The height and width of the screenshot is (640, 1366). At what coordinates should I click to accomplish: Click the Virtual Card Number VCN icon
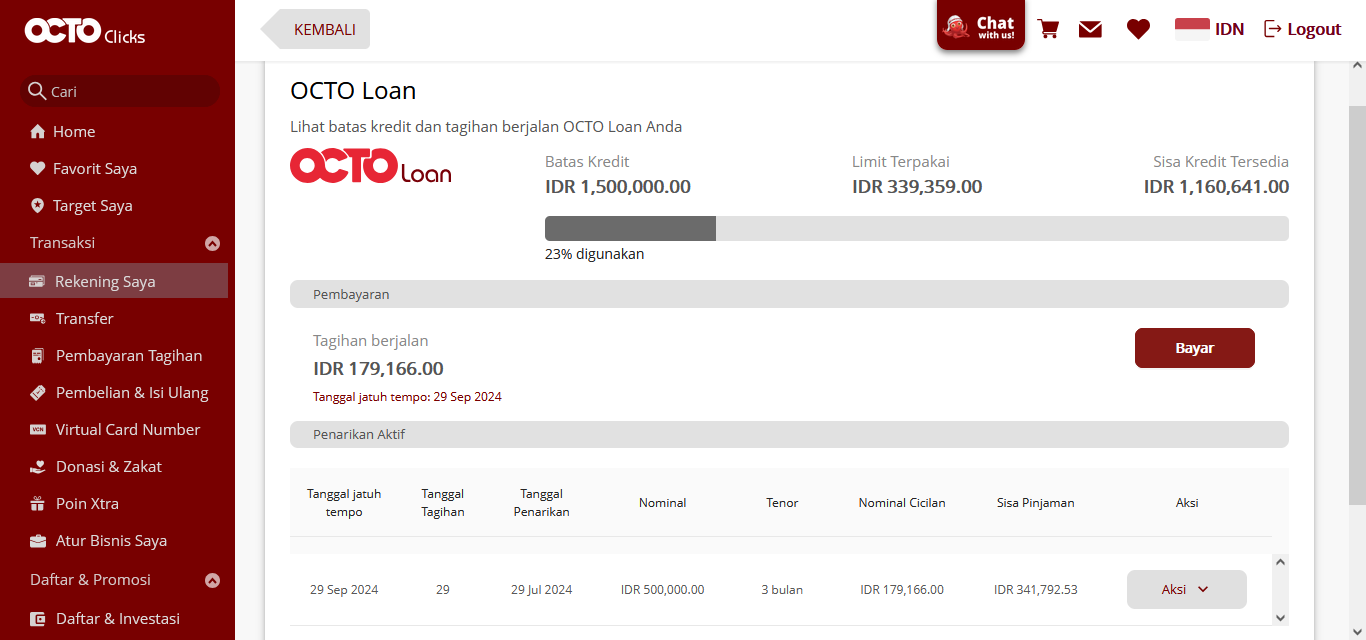point(38,430)
